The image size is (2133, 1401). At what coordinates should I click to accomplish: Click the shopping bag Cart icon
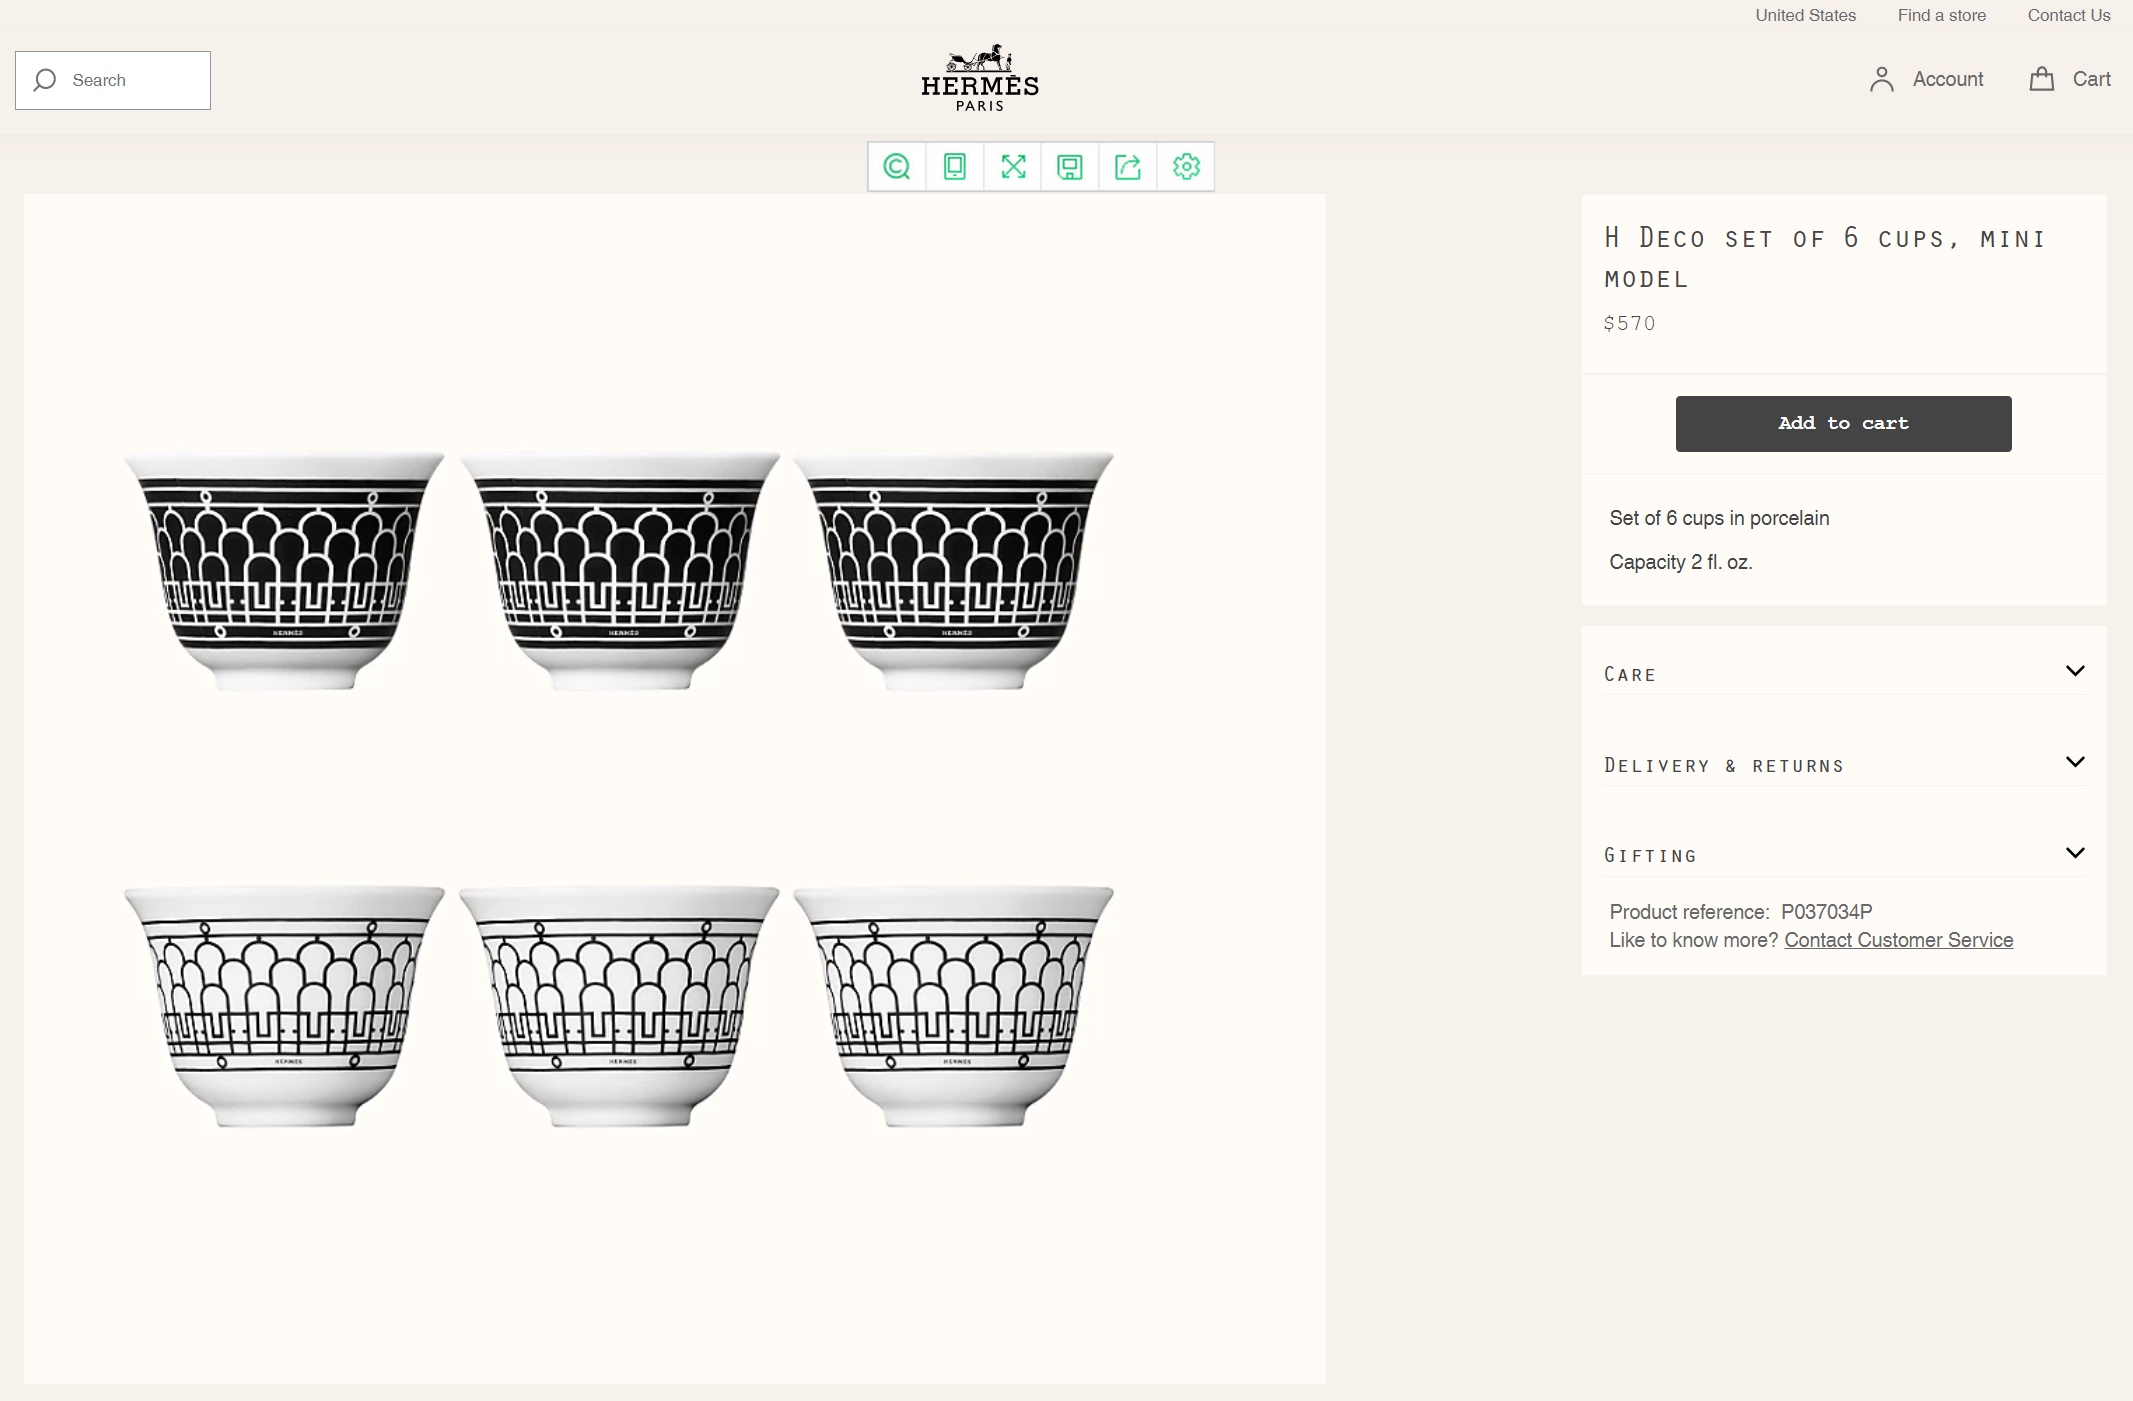pyautogui.click(x=2041, y=79)
